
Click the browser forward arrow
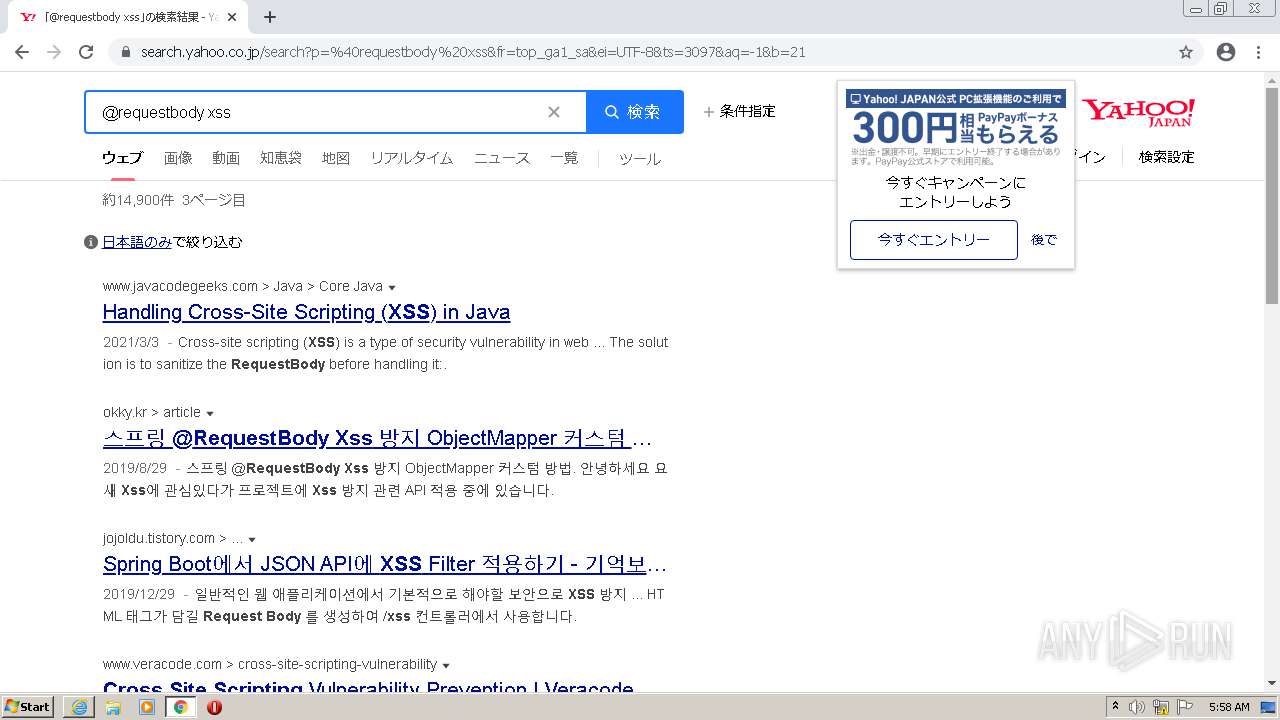tap(54, 52)
